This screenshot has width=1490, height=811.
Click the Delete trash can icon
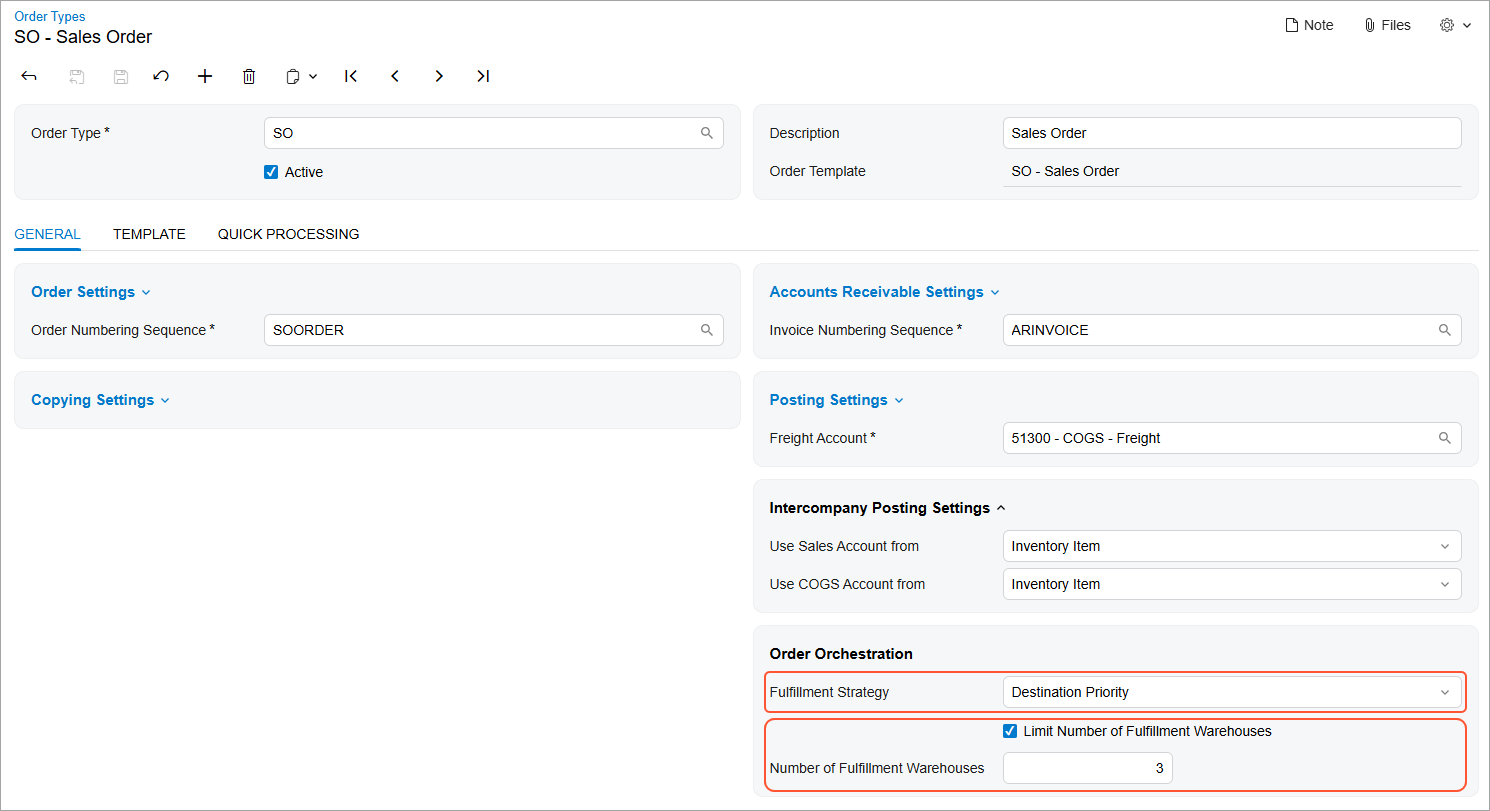tap(249, 76)
